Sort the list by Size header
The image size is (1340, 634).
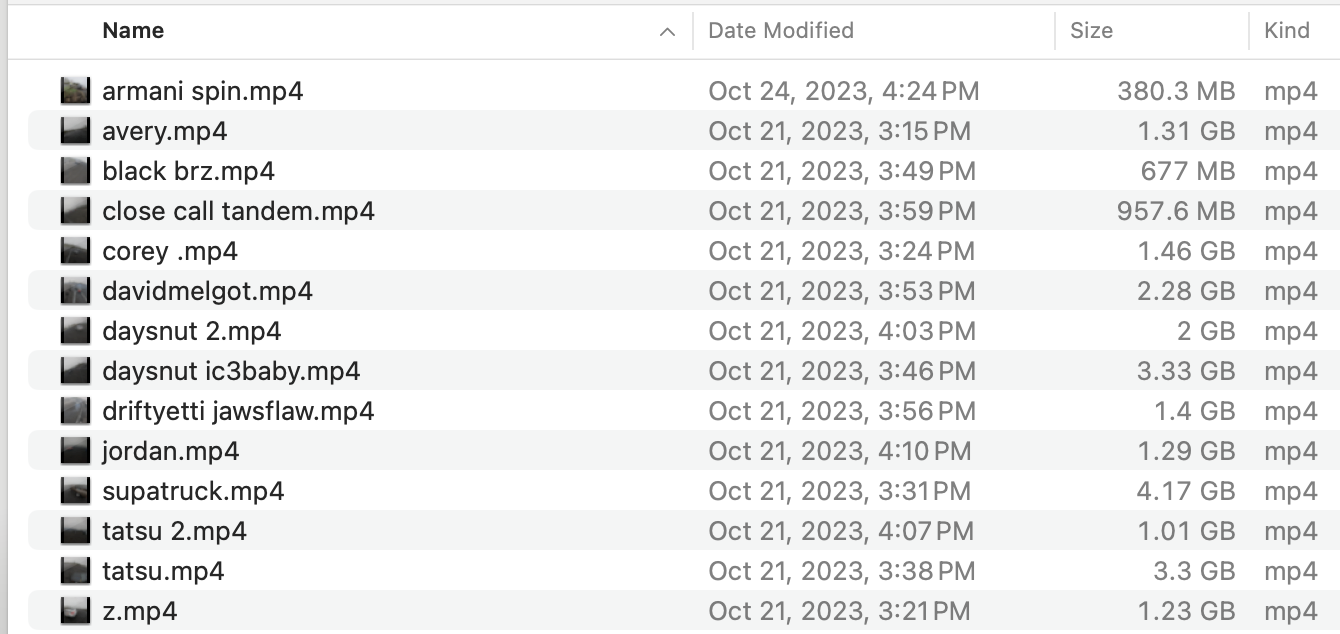click(1091, 31)
